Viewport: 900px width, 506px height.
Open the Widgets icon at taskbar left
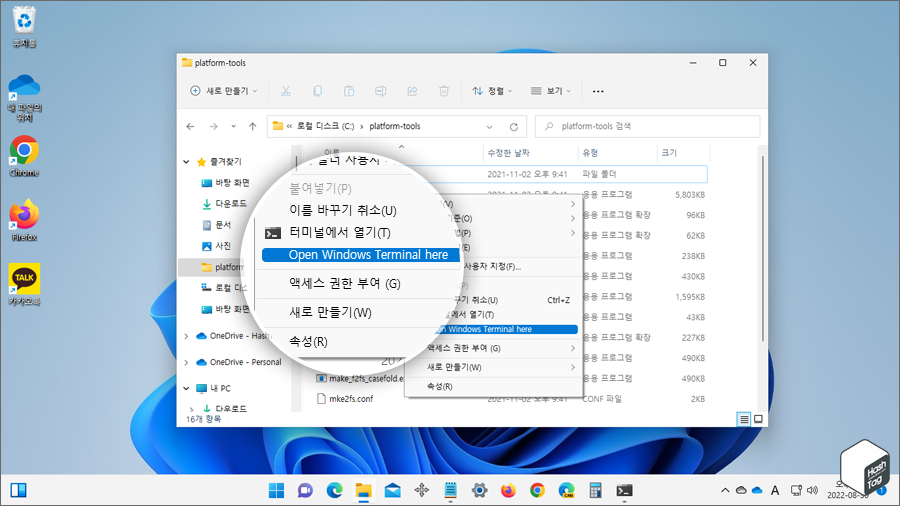(x=18, y=491)
